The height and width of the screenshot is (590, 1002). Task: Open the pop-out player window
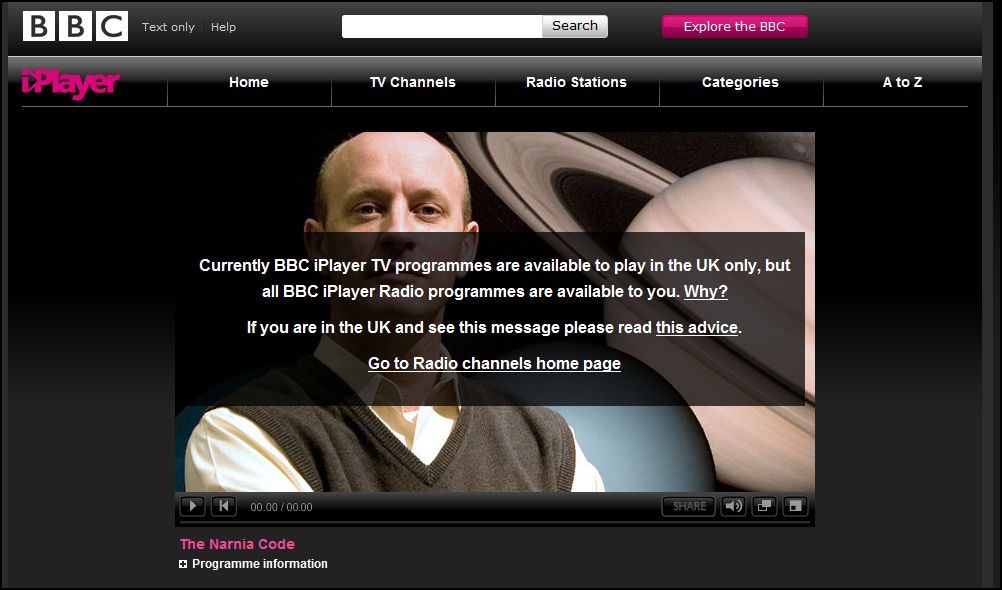(x=764, y=506)
